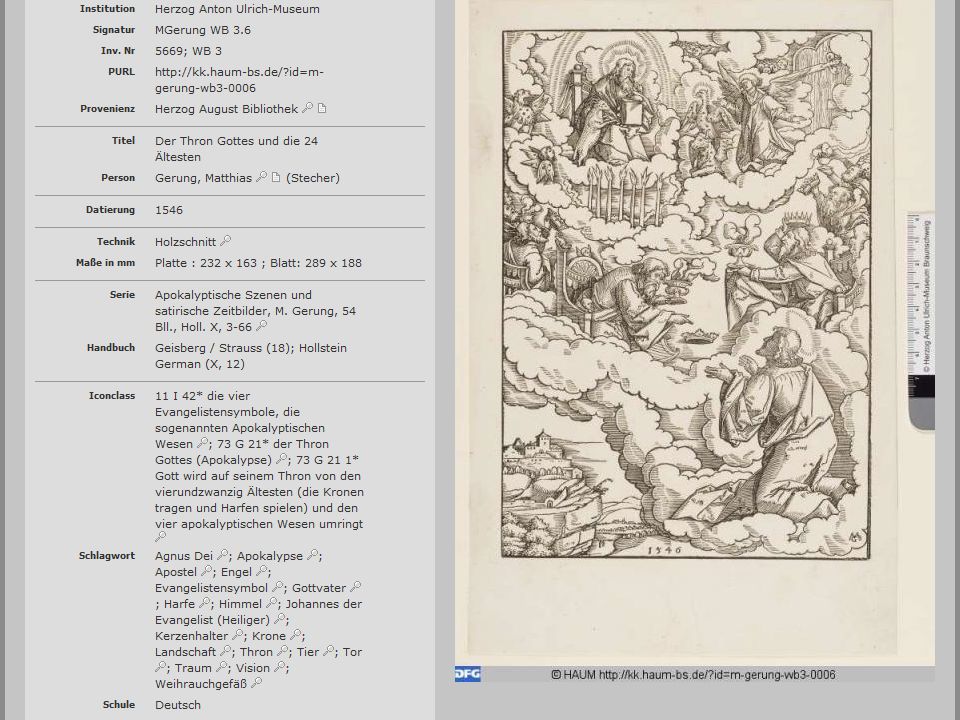
Task: Click the Iconclass label
Action: (x=112, y=396)
